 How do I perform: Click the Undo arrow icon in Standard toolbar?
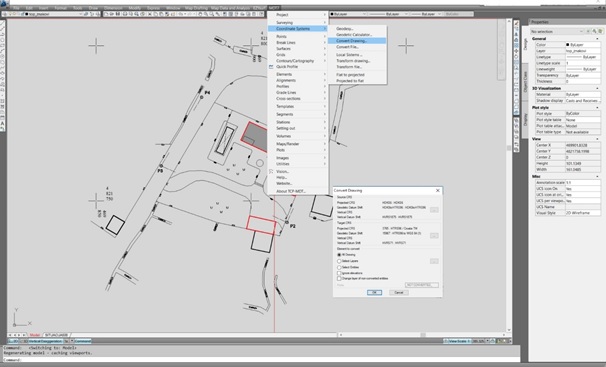tap(180, 14)
